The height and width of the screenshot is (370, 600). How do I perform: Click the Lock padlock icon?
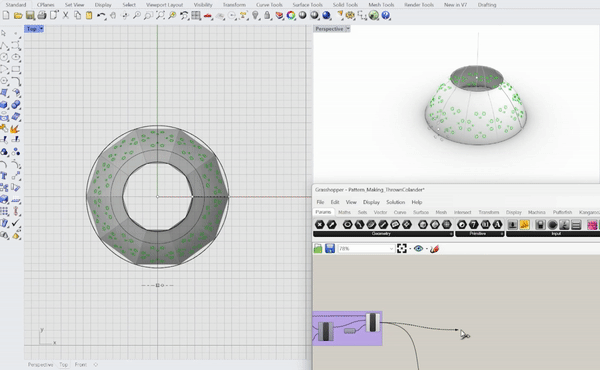(x=267, y=16)
